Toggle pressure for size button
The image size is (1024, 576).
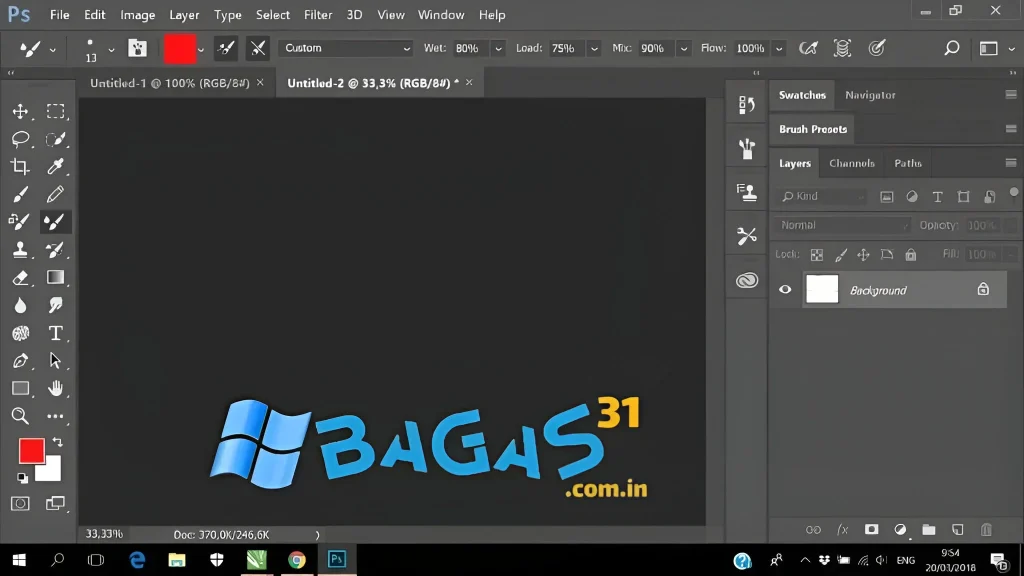(876, 48)
